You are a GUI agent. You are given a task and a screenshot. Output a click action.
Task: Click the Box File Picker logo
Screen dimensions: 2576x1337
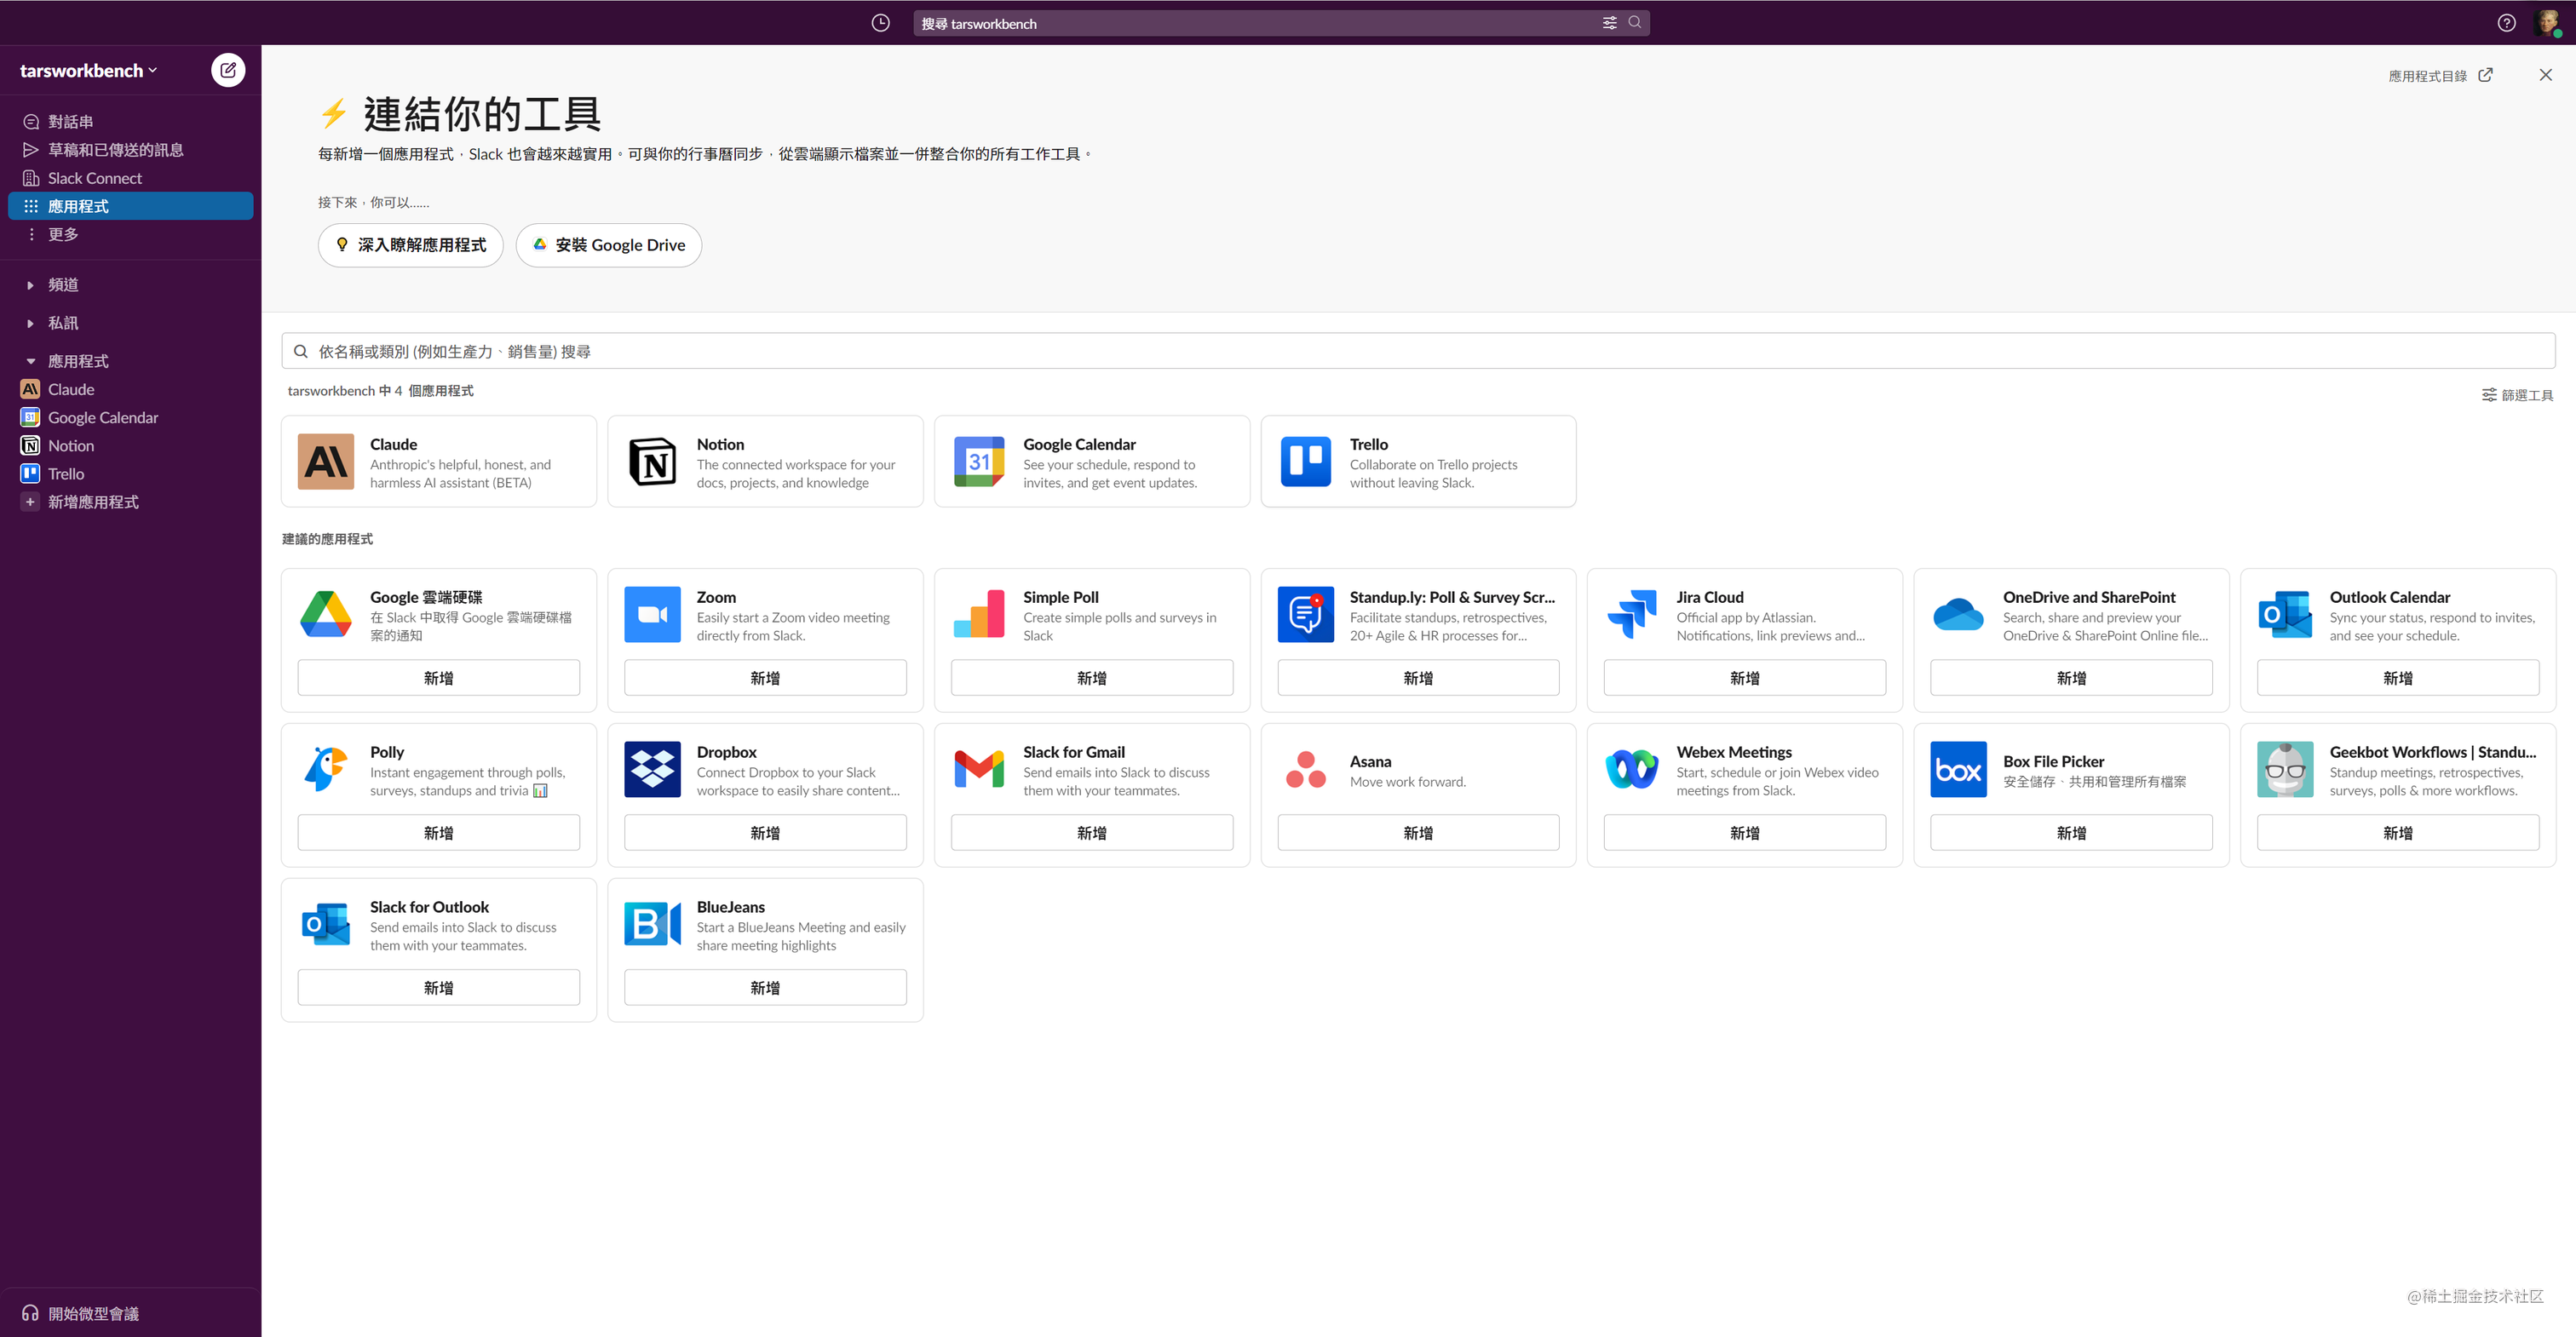tap(1958, 769)
